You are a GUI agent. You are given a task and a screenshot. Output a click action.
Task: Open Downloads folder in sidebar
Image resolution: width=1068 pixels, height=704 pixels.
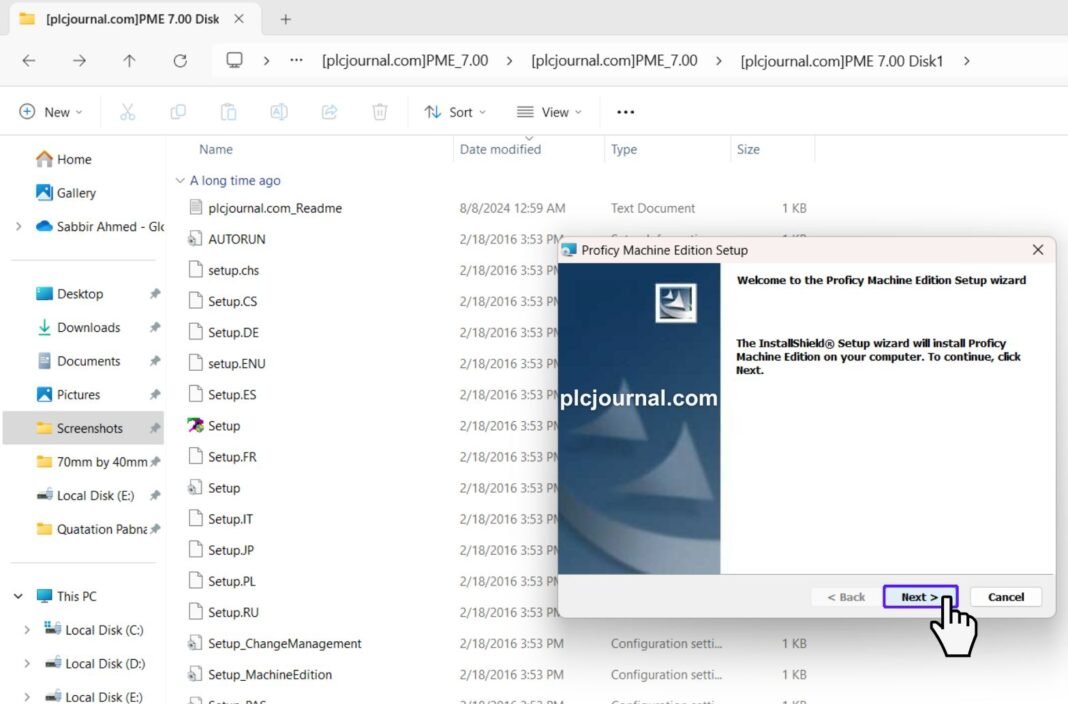pos(88,327)
